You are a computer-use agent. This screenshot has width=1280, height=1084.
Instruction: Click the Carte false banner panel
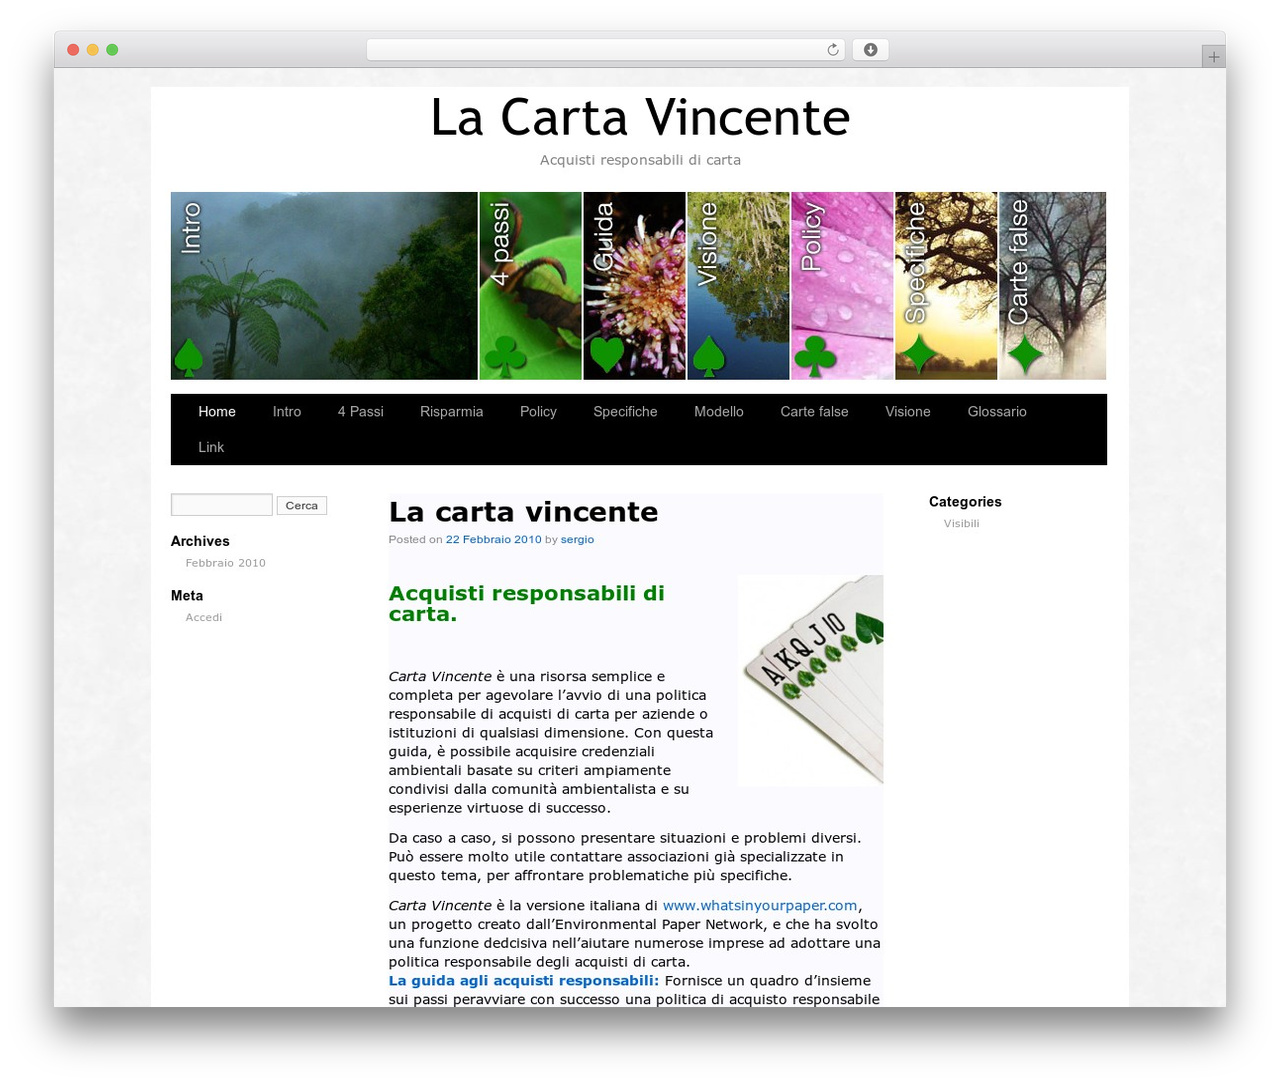coord(1053,286)
